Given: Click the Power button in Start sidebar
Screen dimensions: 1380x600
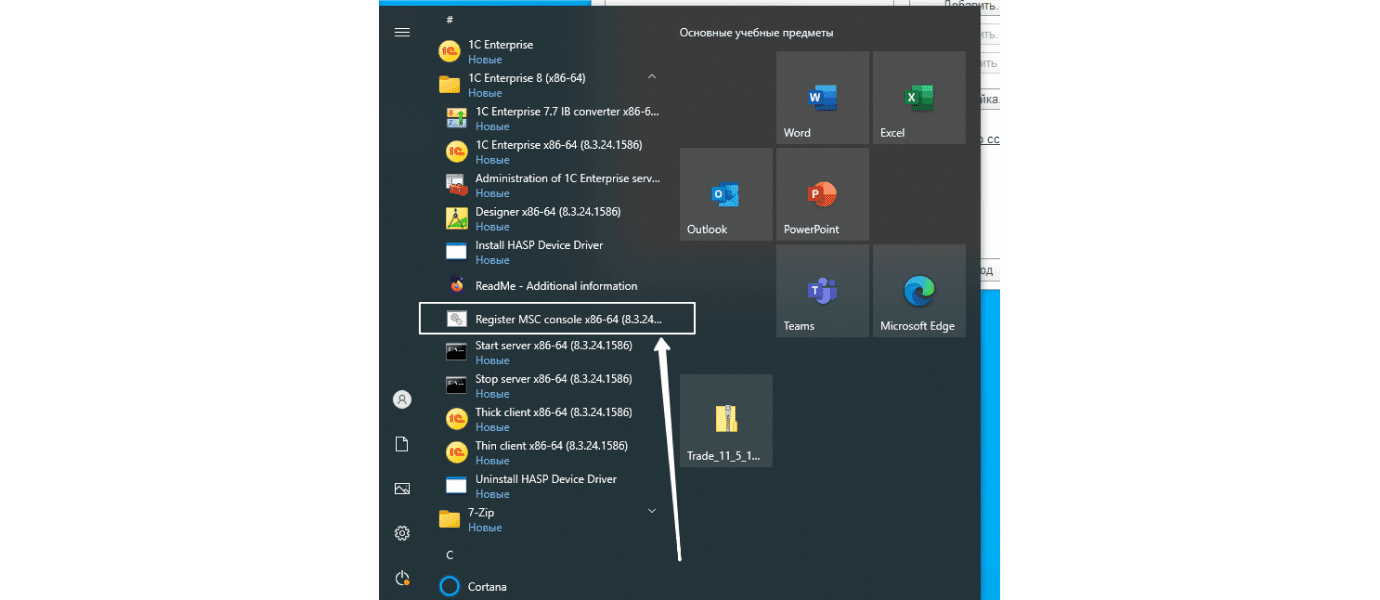Looking at the screenshot, I should pos(402,578).
